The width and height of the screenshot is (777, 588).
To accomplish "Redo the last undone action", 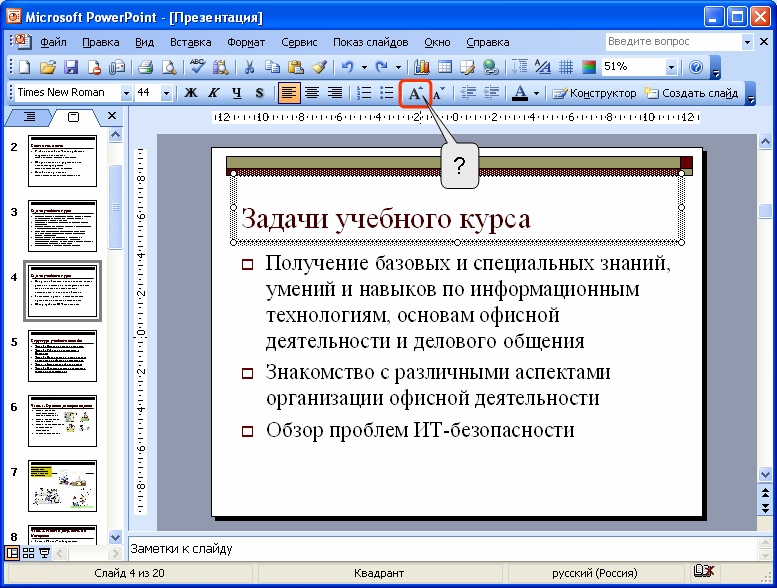I will pyautogui.click(x=381, y=66).
